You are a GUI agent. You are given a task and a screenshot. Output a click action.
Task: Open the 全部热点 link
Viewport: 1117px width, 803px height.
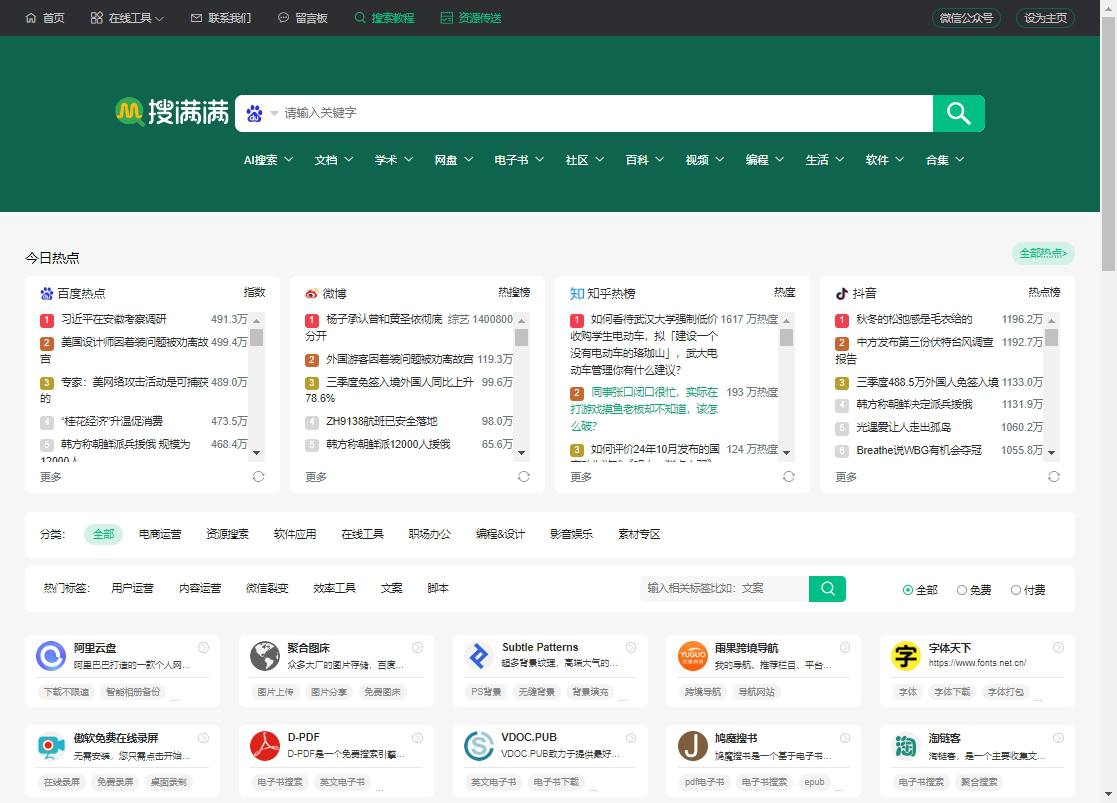coord(1043,253)
